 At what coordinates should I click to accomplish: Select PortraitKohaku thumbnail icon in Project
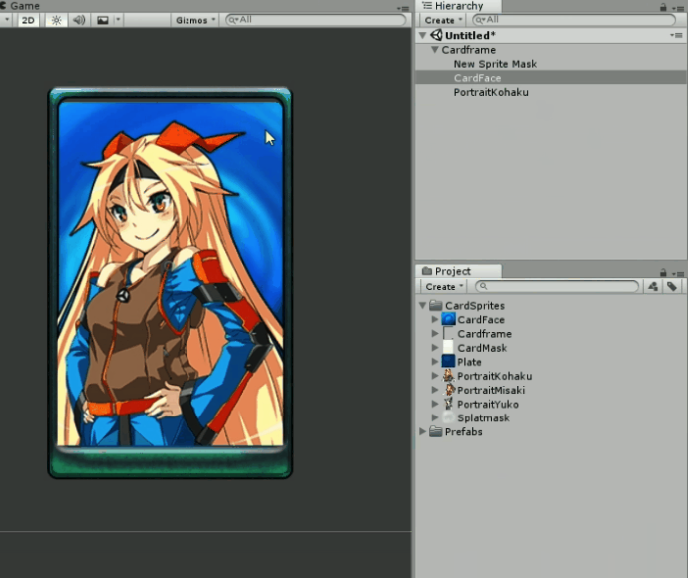point(448,375)
